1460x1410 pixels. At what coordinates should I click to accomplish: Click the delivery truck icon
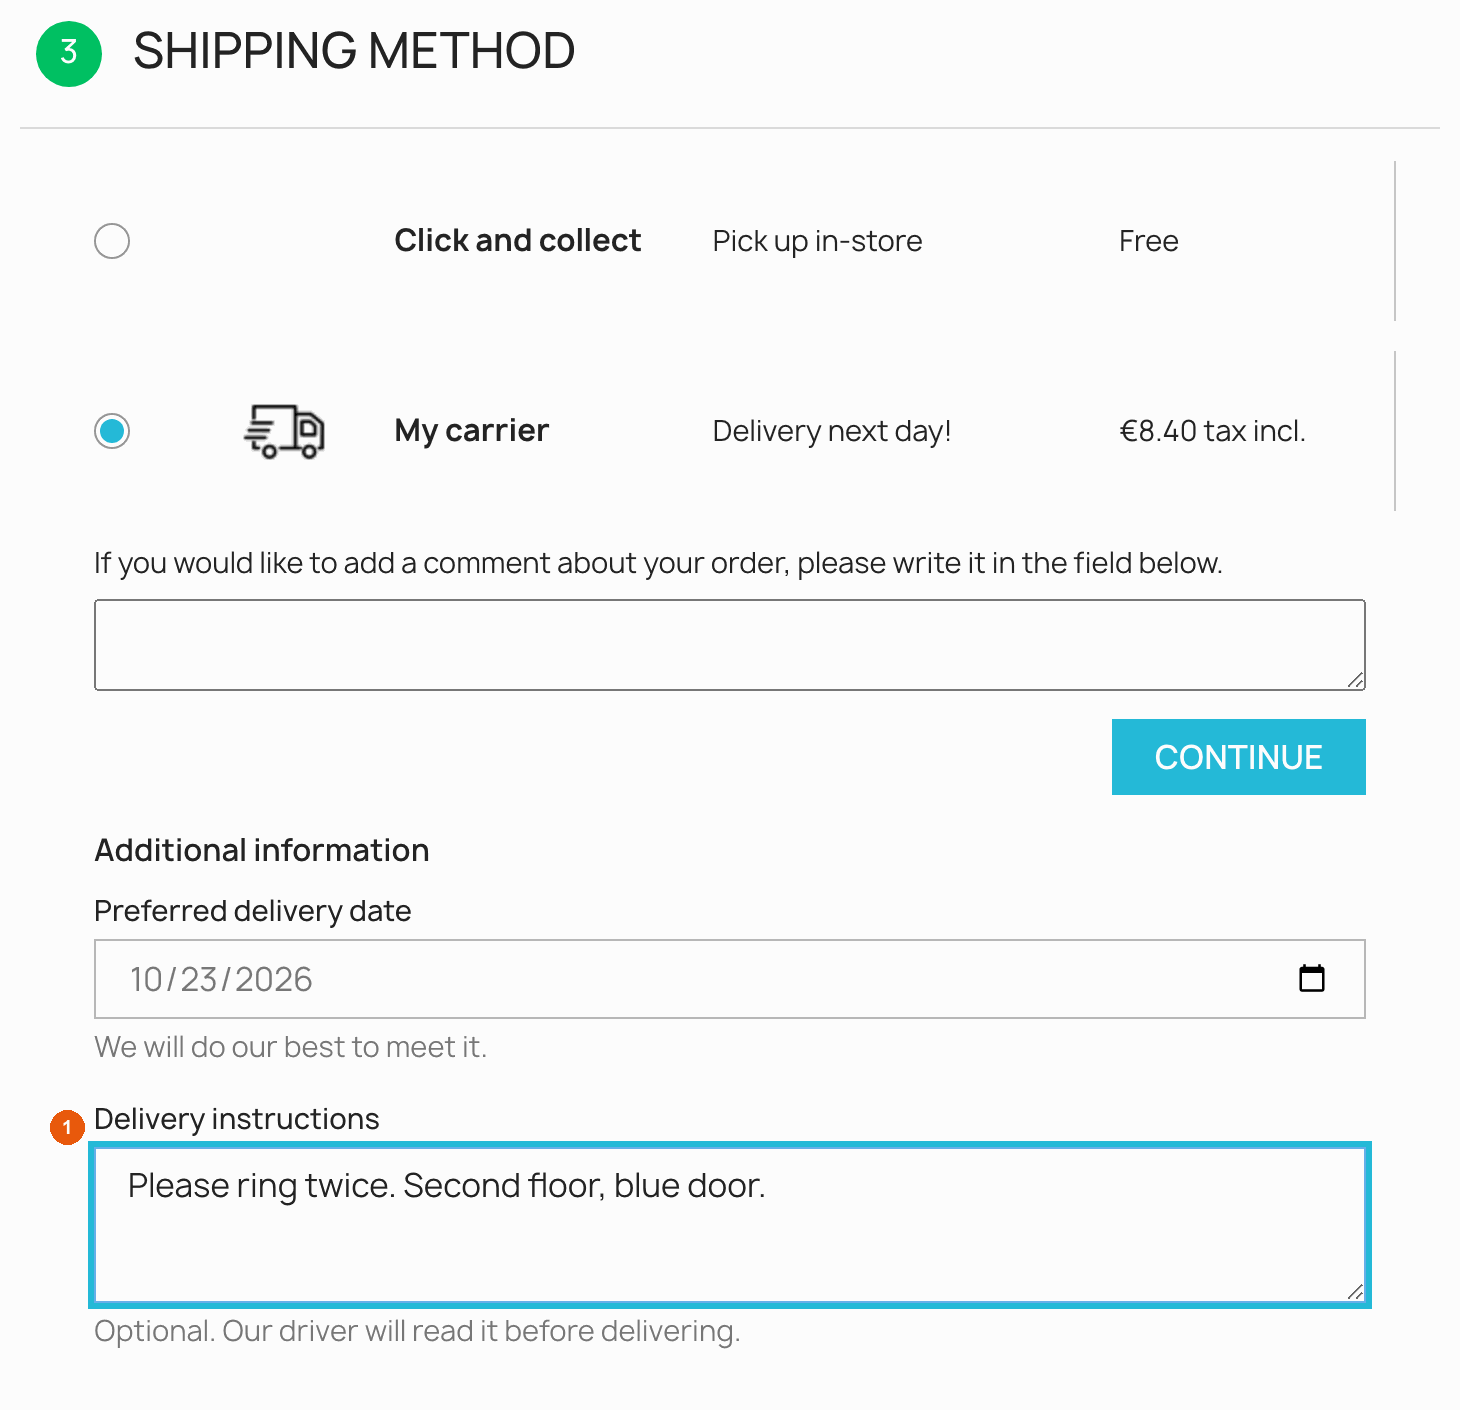pos(284,431)
